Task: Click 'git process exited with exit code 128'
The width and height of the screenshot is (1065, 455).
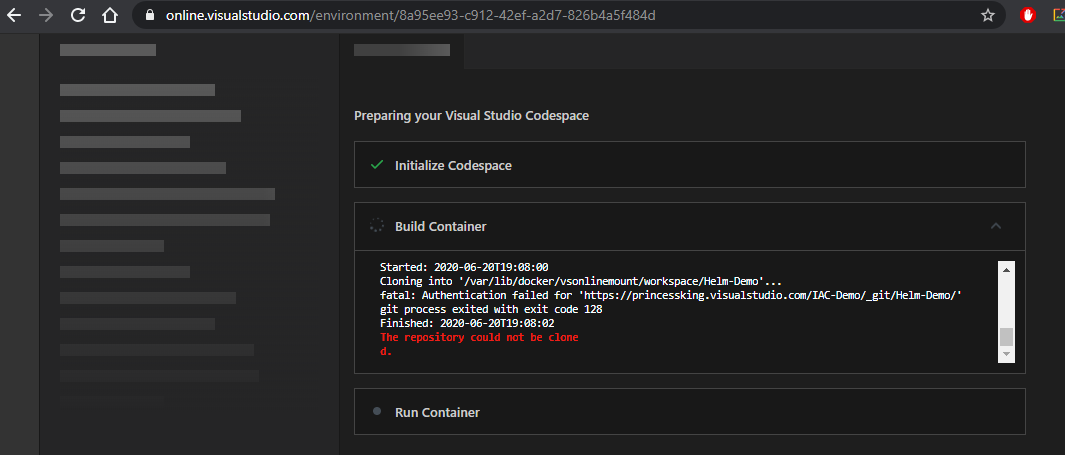Action: (491, 310)
